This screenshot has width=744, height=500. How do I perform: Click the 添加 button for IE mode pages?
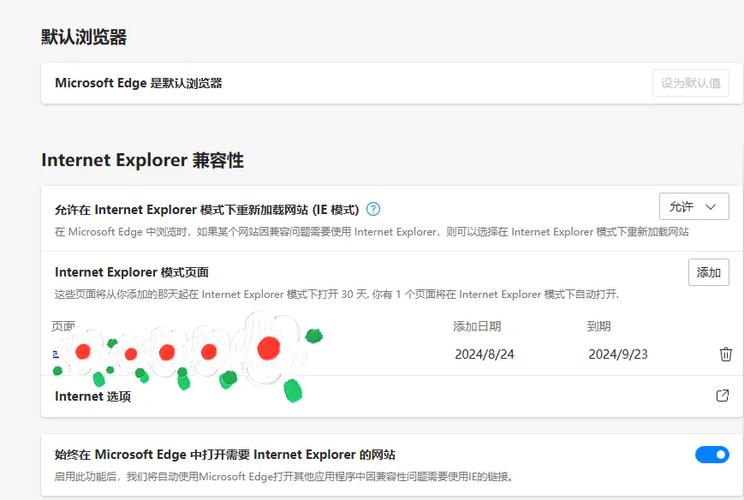pyautogui.click(x=708, y=272)
